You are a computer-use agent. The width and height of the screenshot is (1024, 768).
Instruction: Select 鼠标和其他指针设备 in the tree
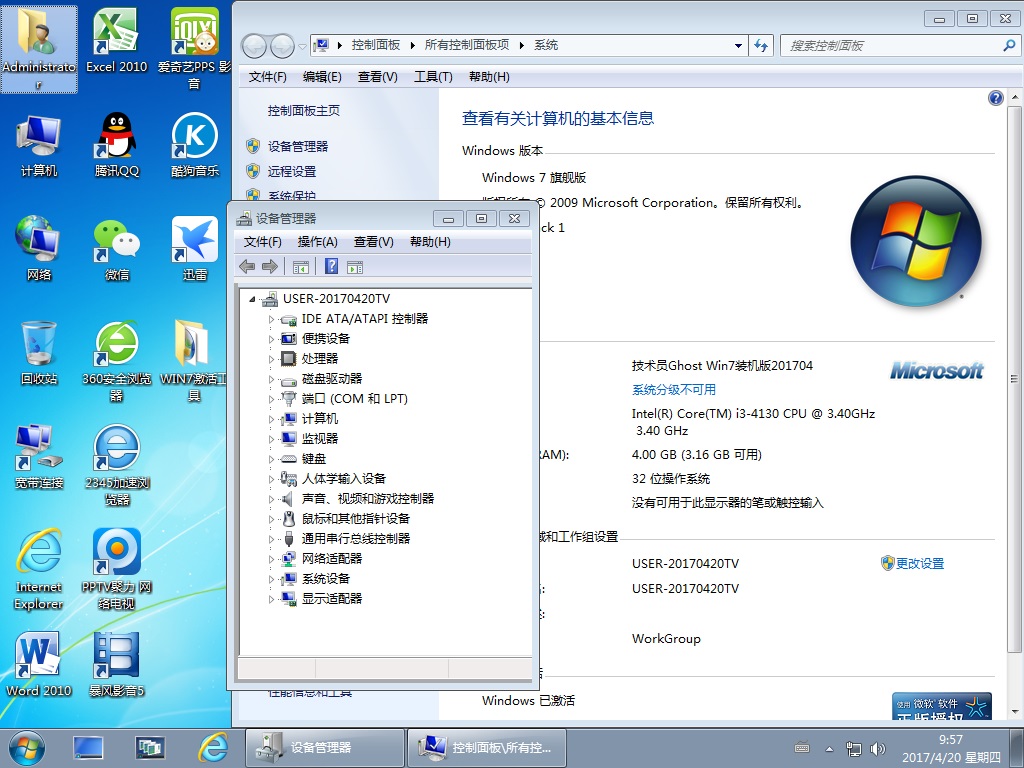(355, 519)
